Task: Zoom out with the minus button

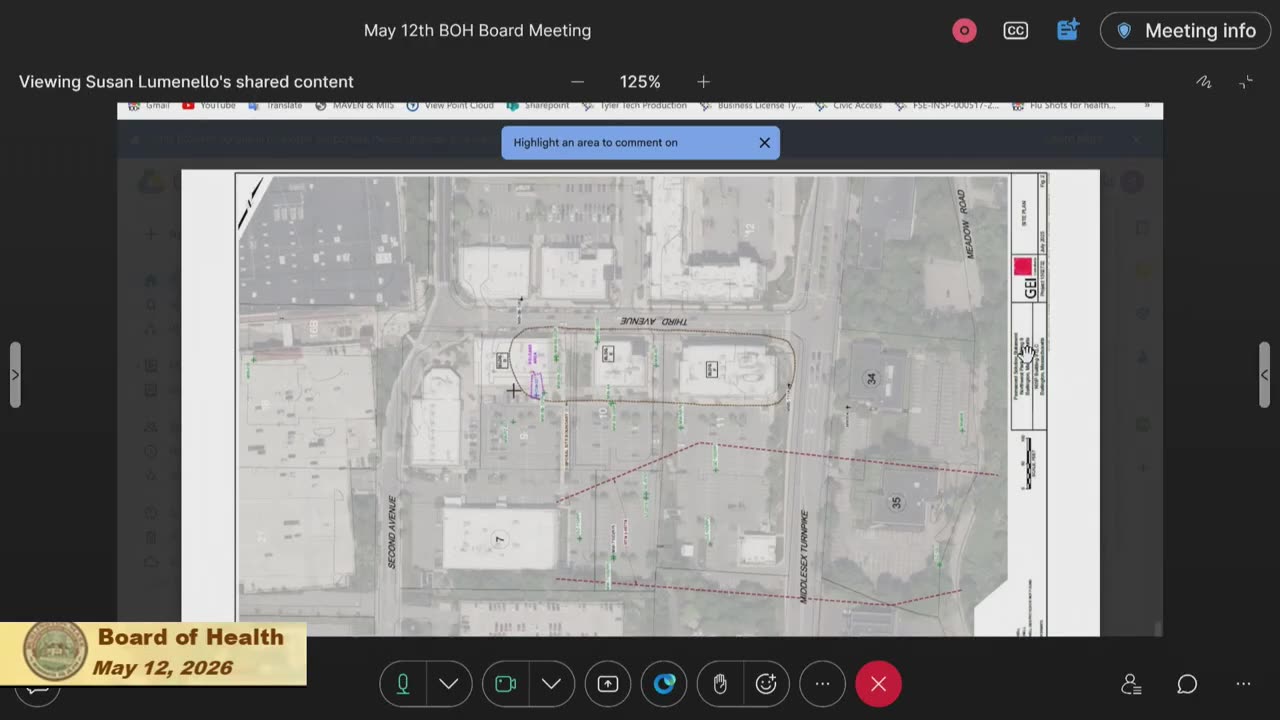Action: 577,82
